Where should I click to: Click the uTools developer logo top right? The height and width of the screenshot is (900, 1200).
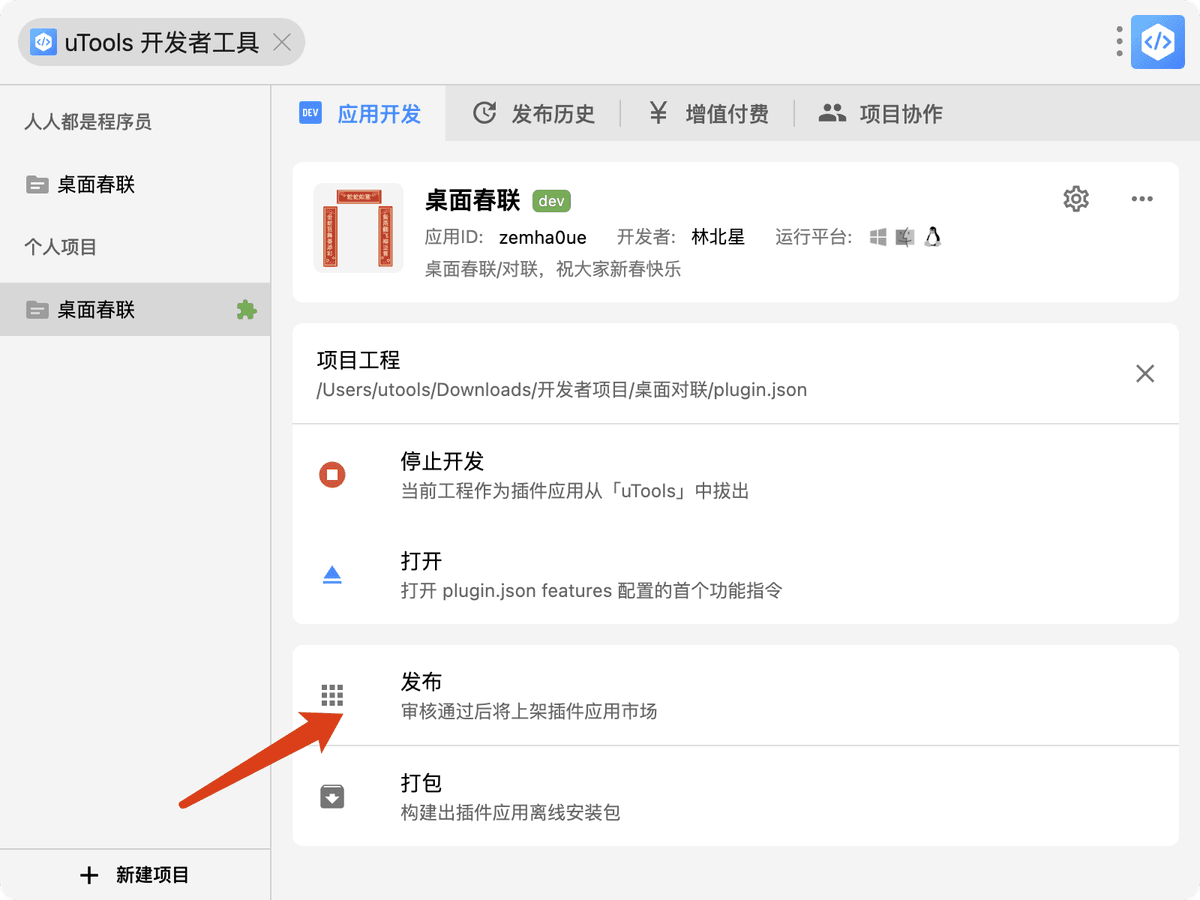[x=1157, y=42]
